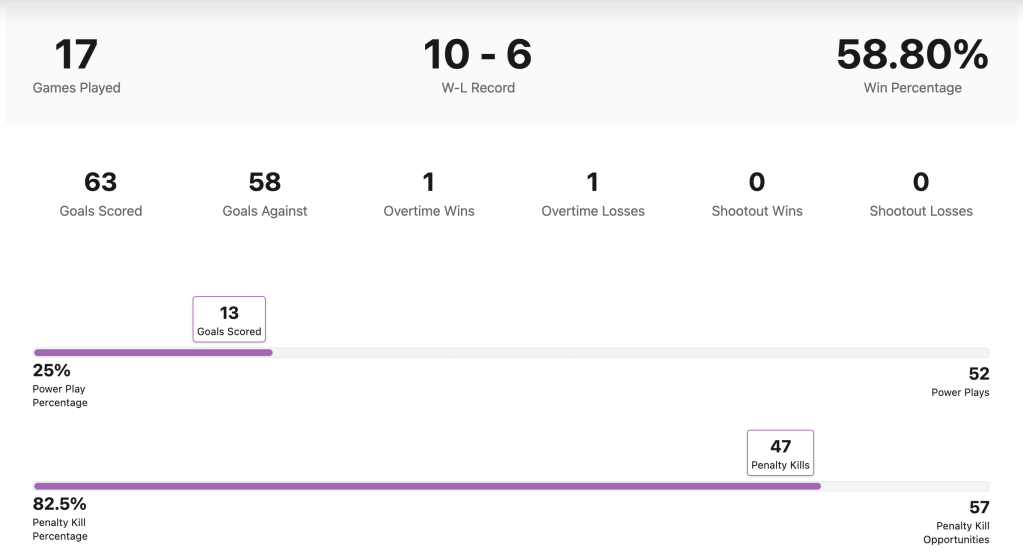Select the Overtime Wins stat
This screenshot has height=553, width=1023.
[x=429, y=182]
